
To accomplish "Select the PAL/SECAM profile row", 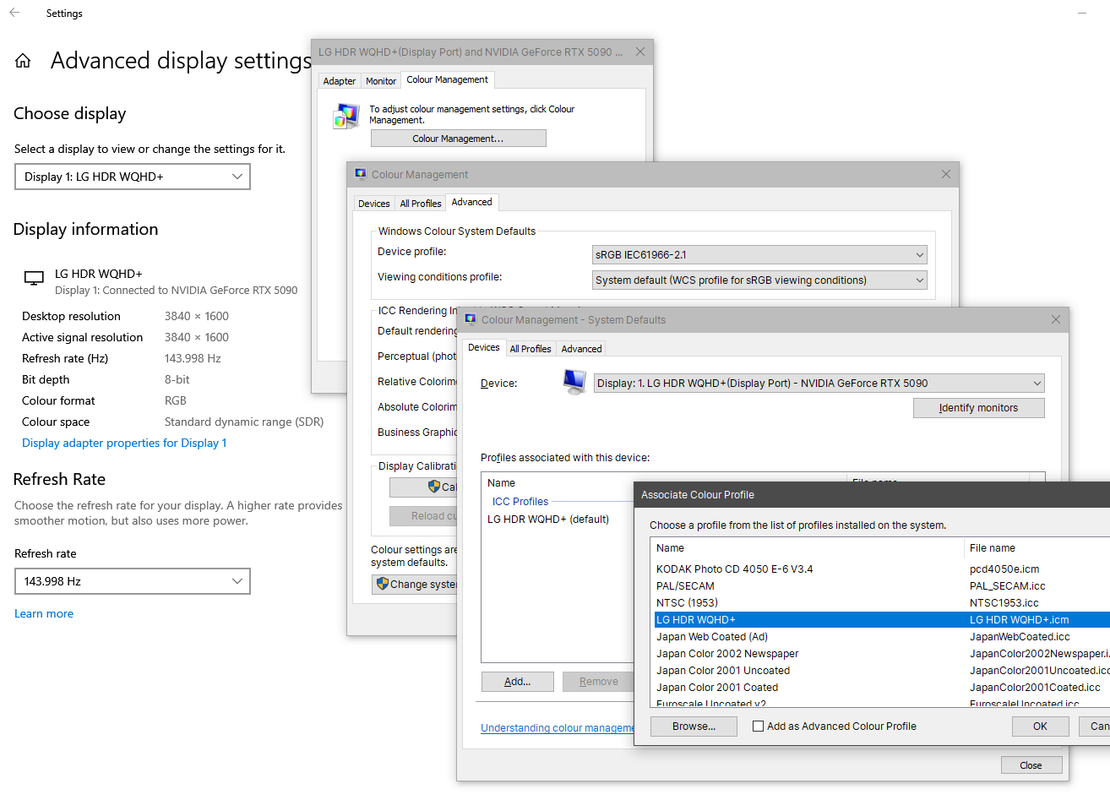I will click(882, 586).
